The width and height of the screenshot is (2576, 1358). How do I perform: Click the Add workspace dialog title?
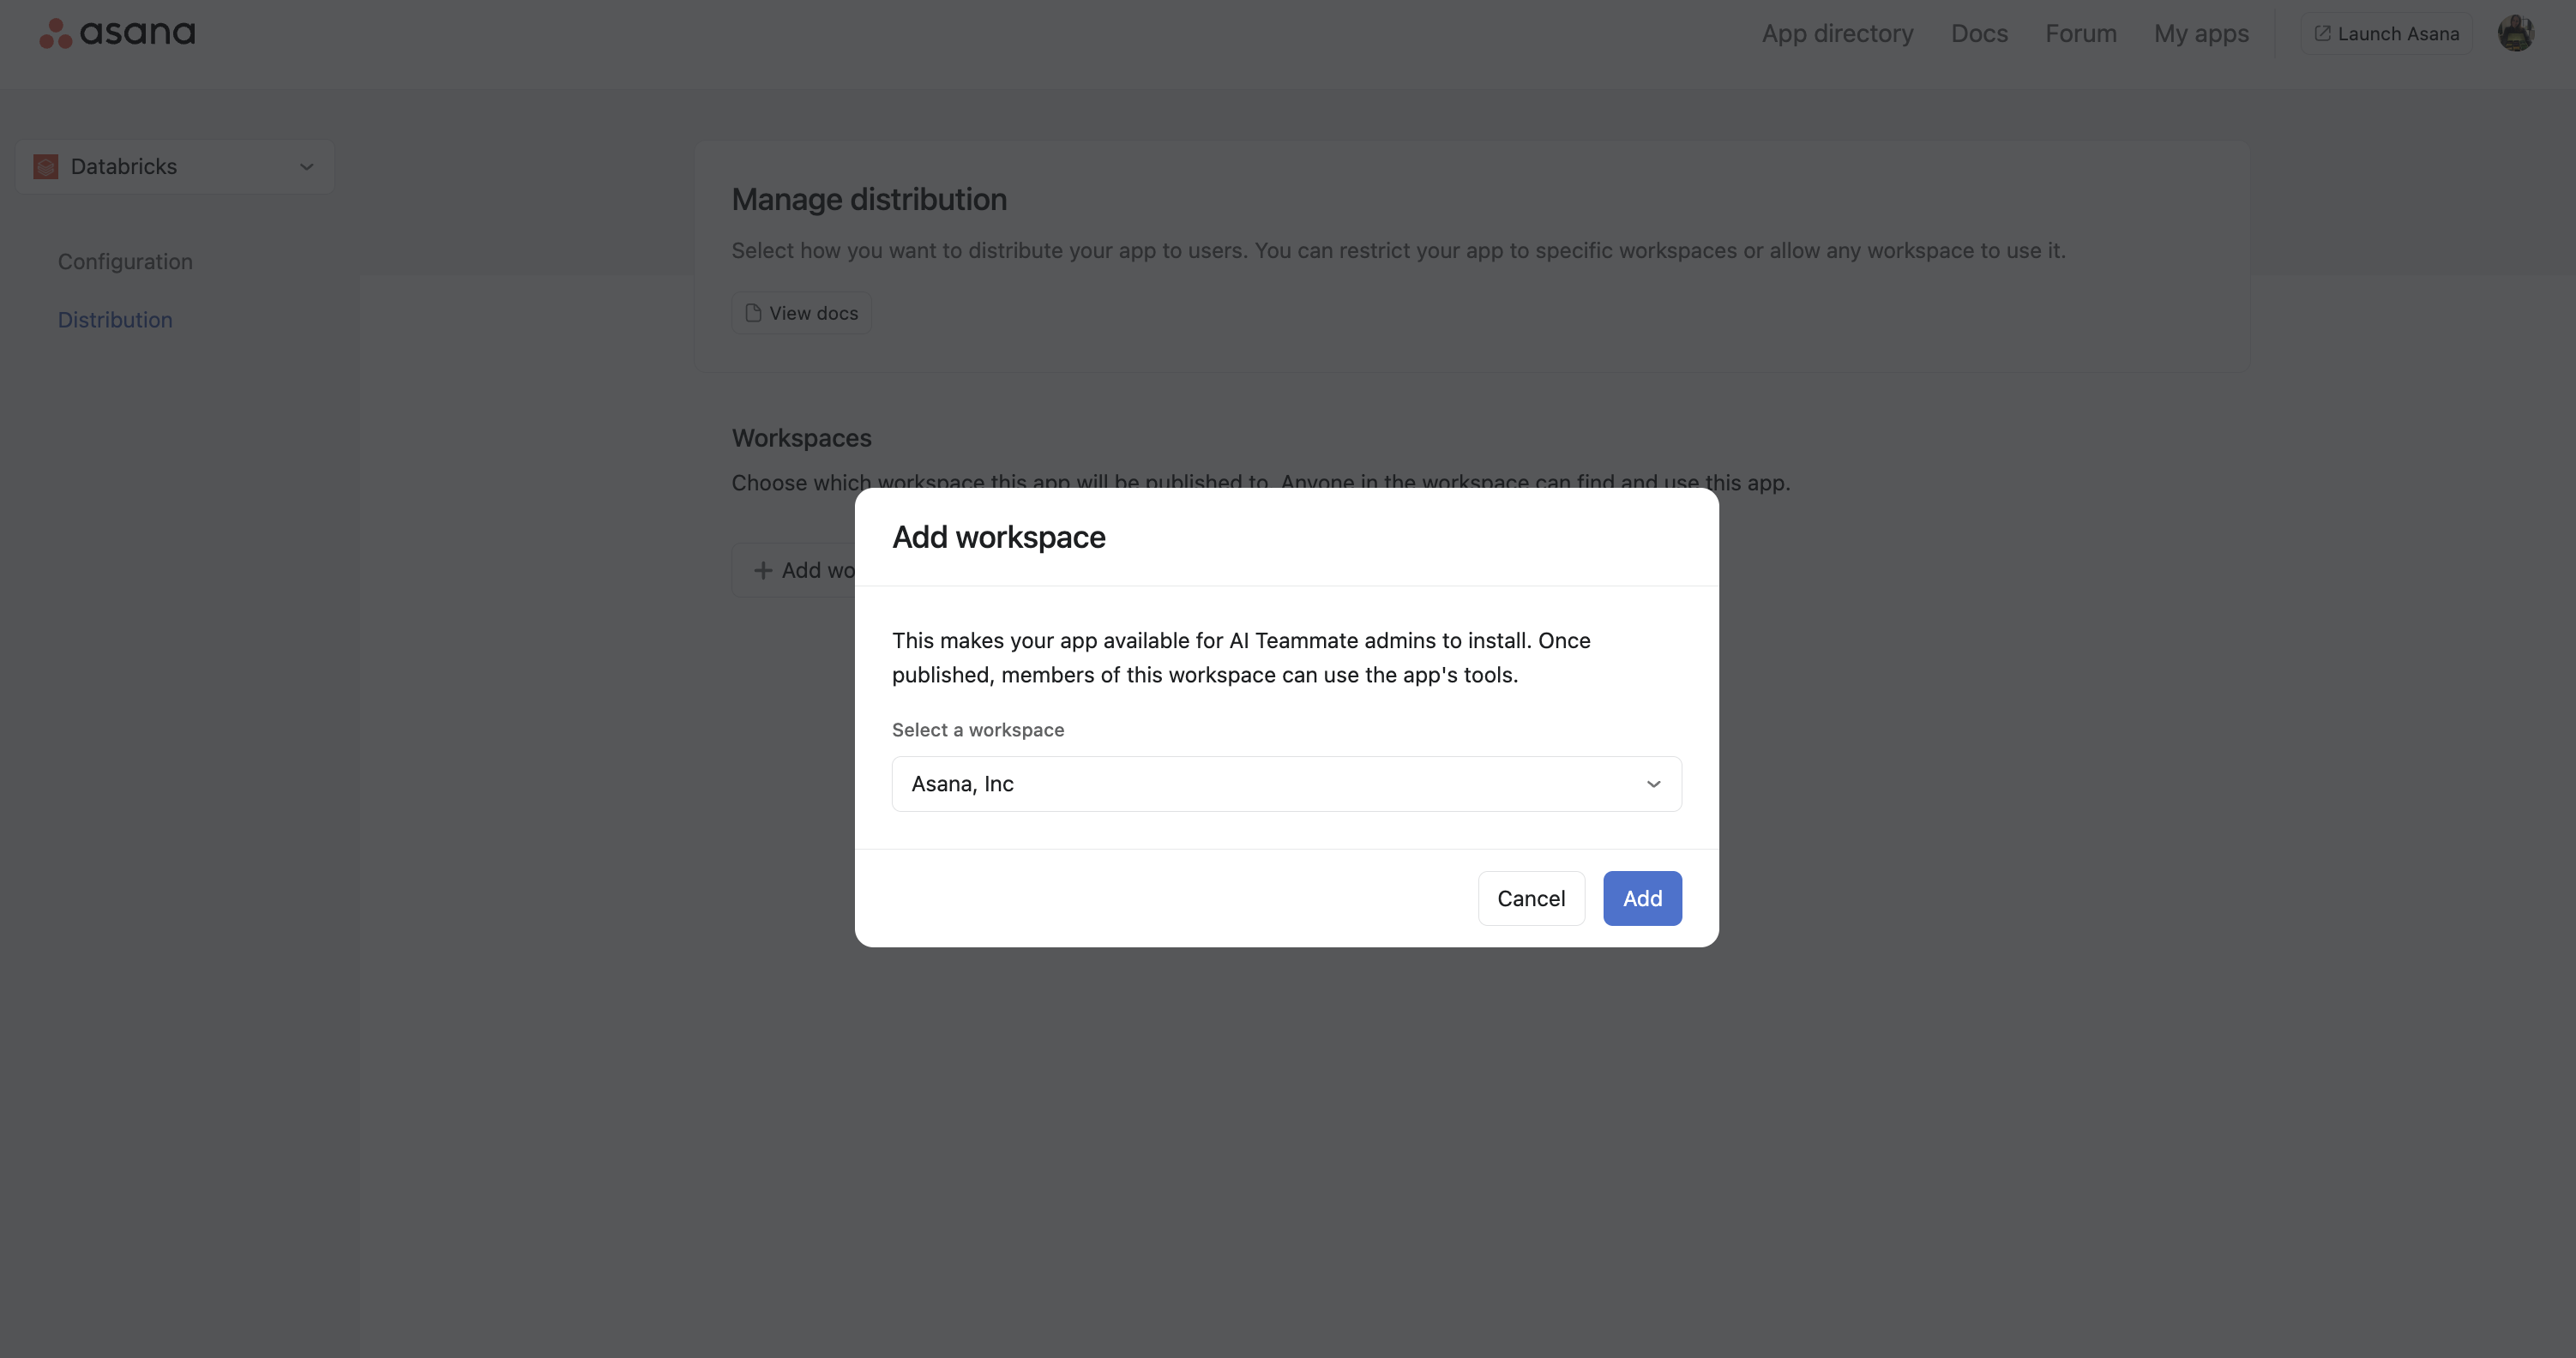click(x=998, y=537)
